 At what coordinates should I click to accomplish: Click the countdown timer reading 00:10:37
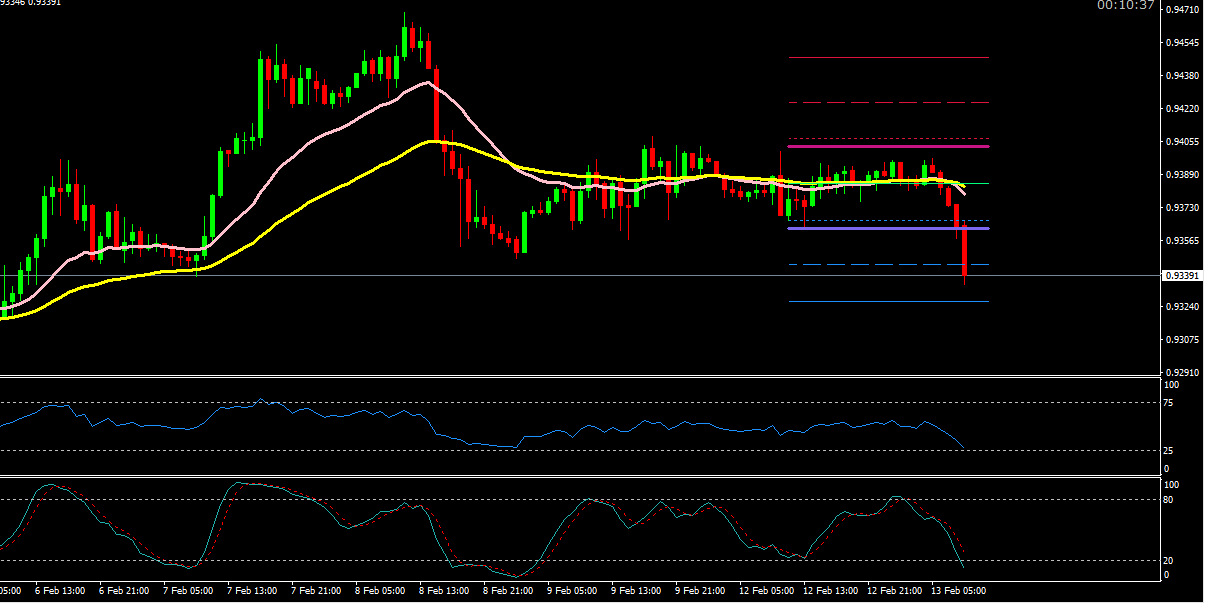tap(1125, 5)
